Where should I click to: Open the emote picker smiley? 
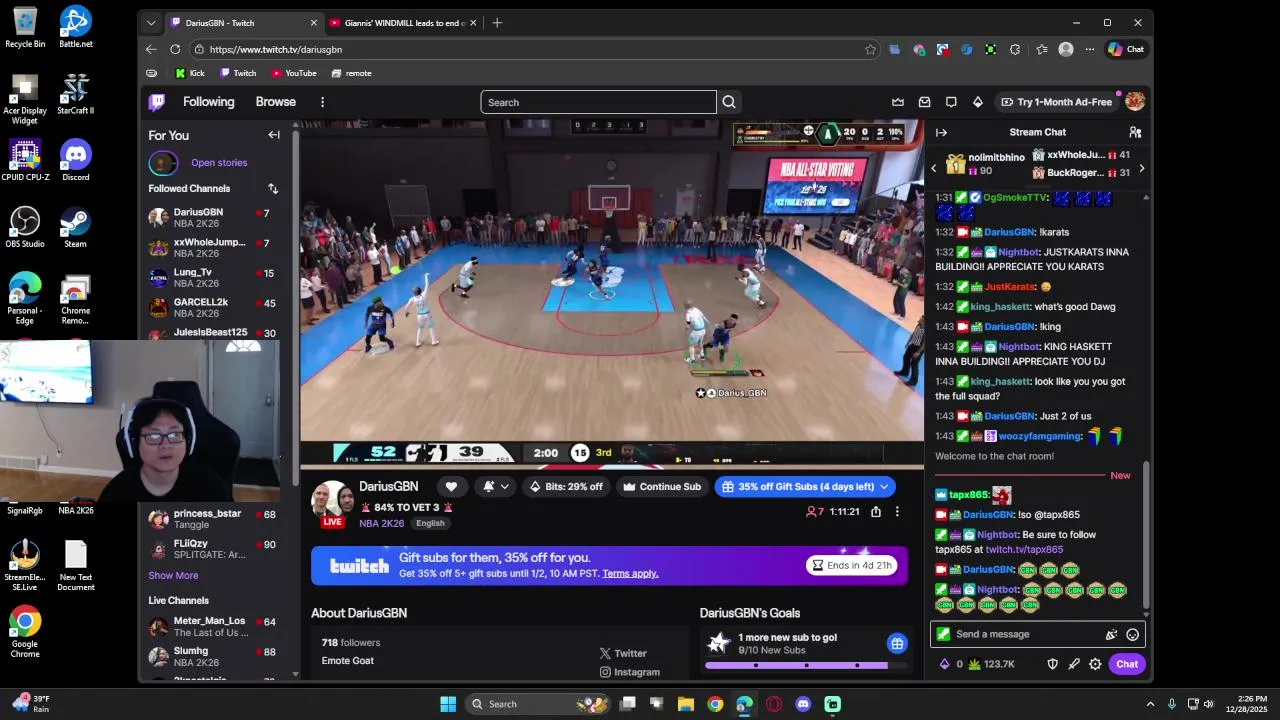[1132, 634]
